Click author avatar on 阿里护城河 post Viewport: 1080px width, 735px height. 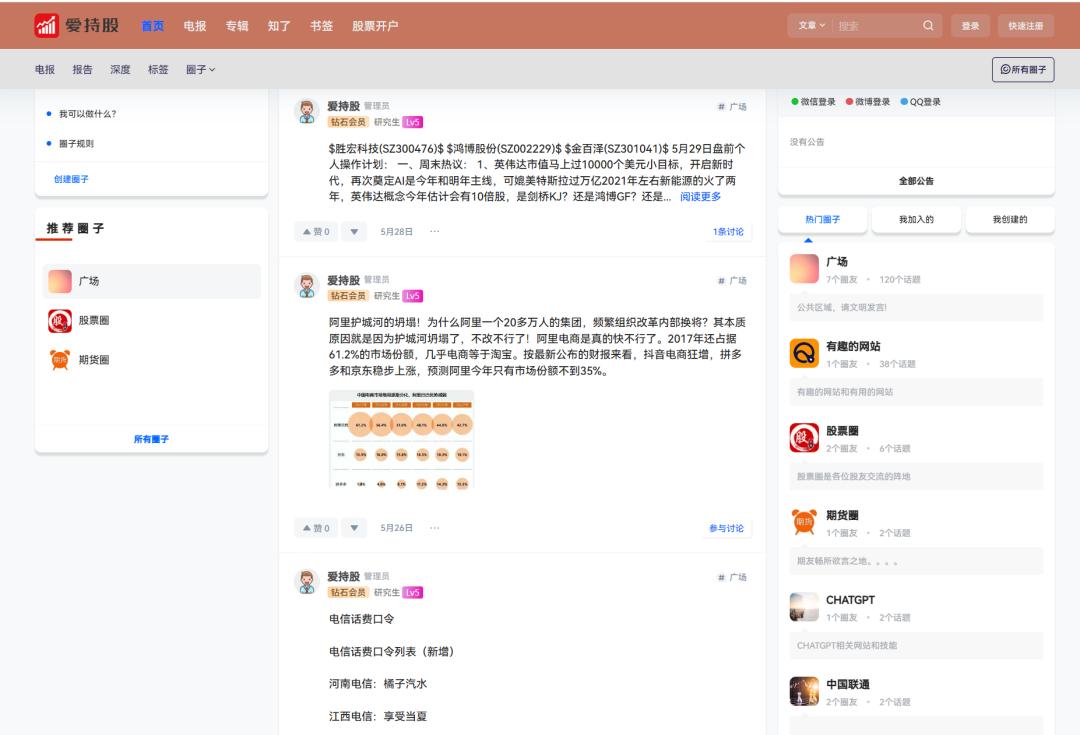pos(307,286)
